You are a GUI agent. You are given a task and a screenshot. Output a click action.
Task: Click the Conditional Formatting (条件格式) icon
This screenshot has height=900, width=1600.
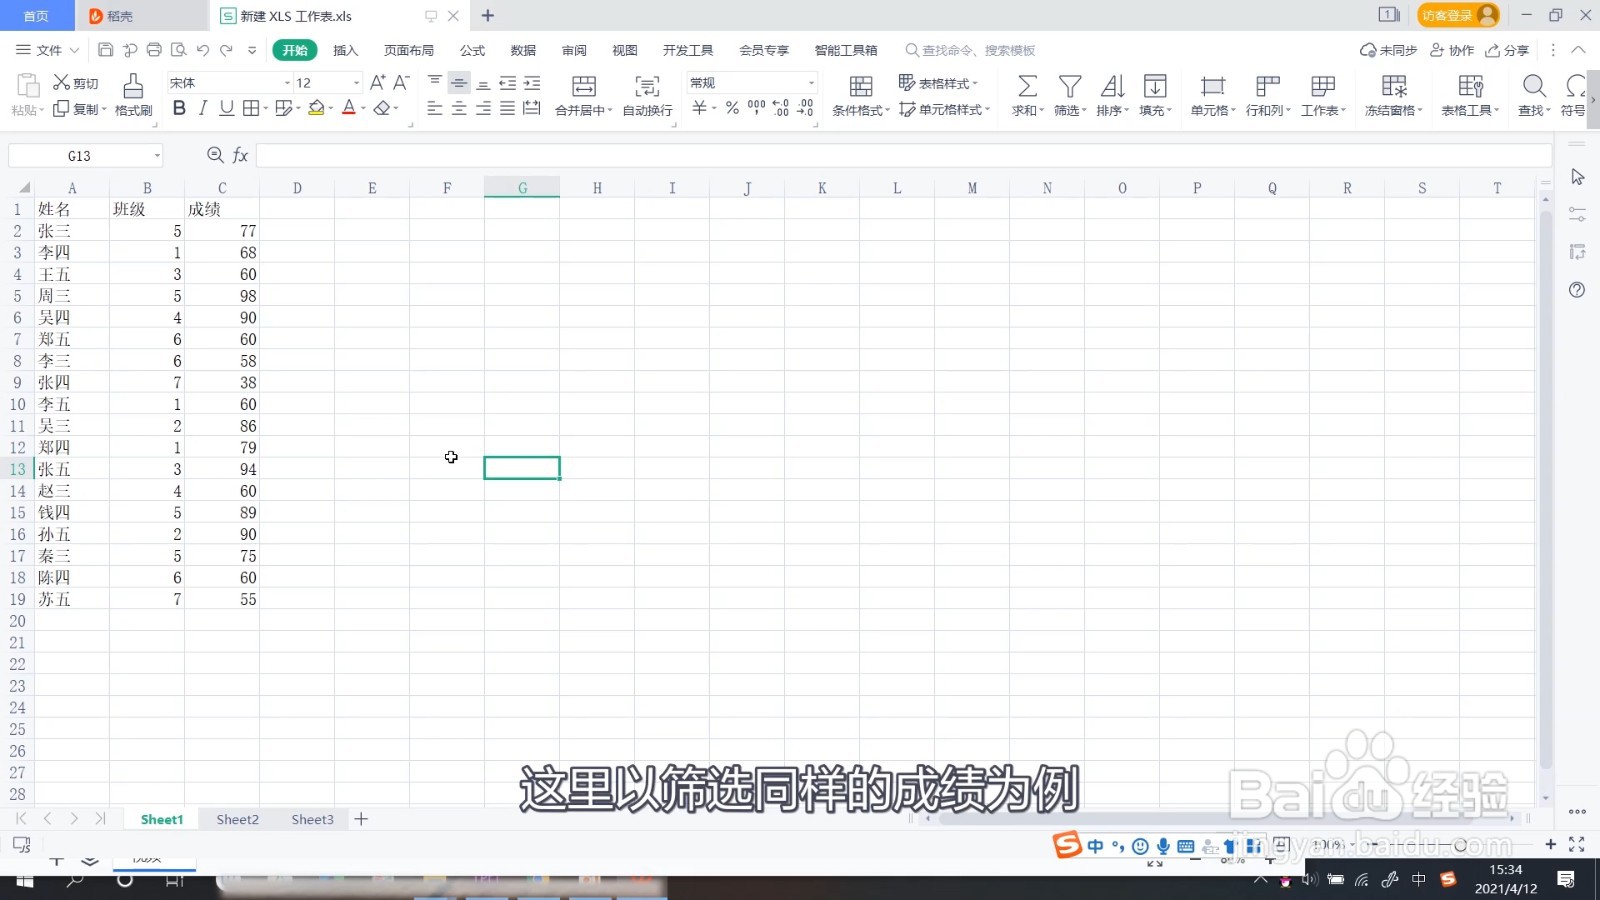tap(861, 87)
